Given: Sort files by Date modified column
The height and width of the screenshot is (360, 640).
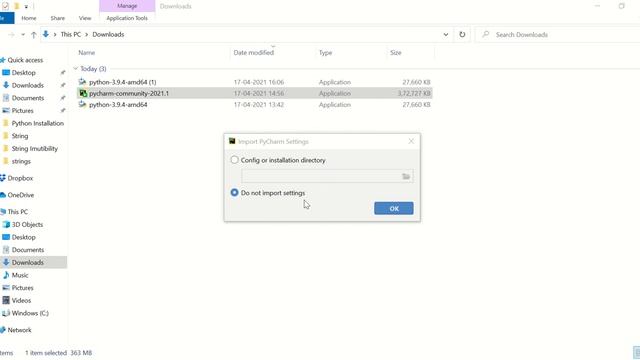Looking at the screenshot, I should pyautogui.click(x=253, y=53).
